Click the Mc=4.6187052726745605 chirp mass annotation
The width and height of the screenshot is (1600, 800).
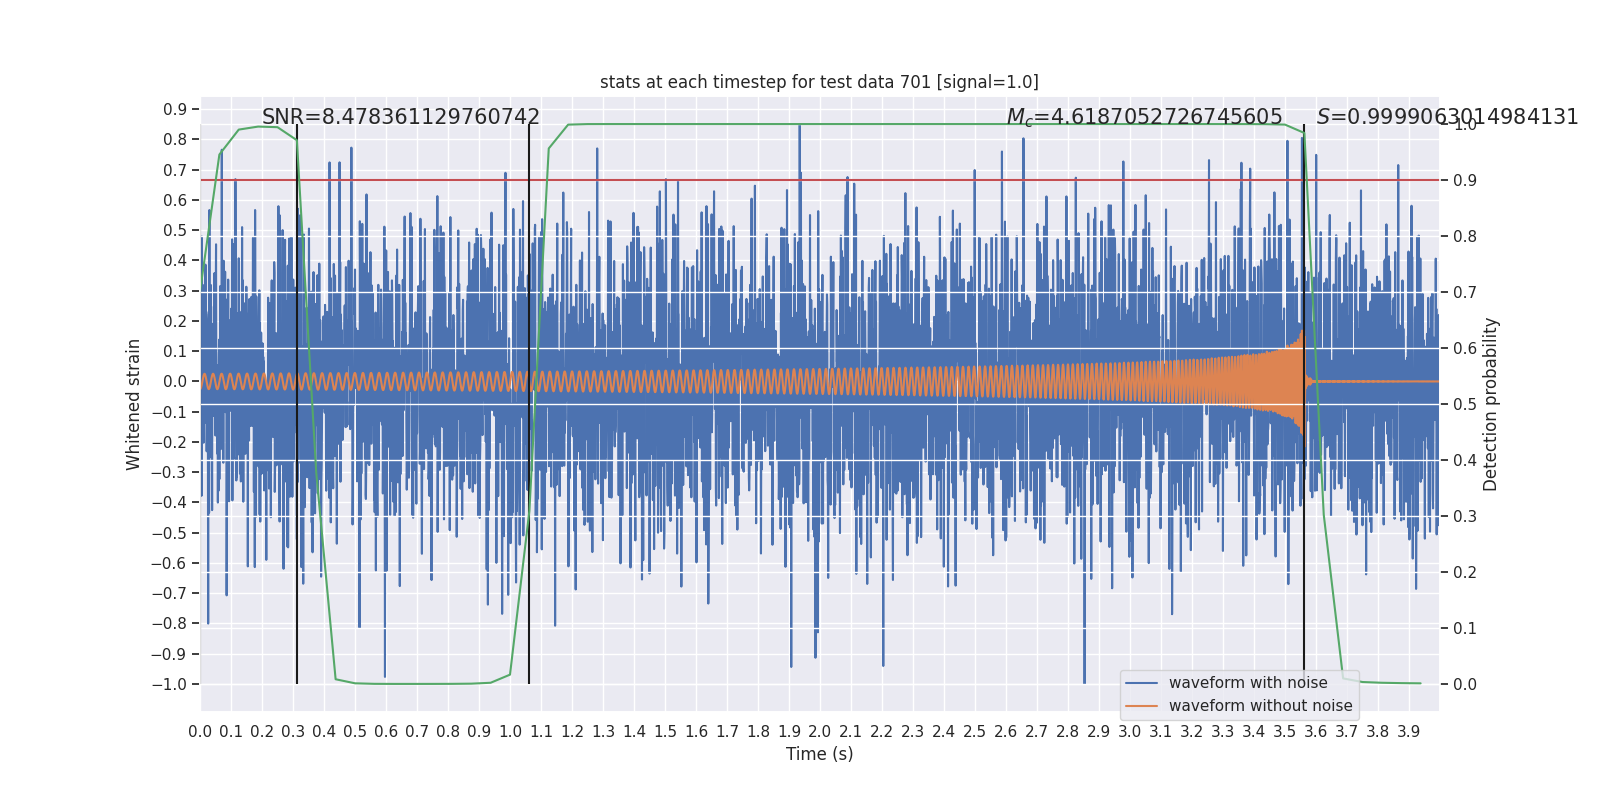[x=1144, y=117]
